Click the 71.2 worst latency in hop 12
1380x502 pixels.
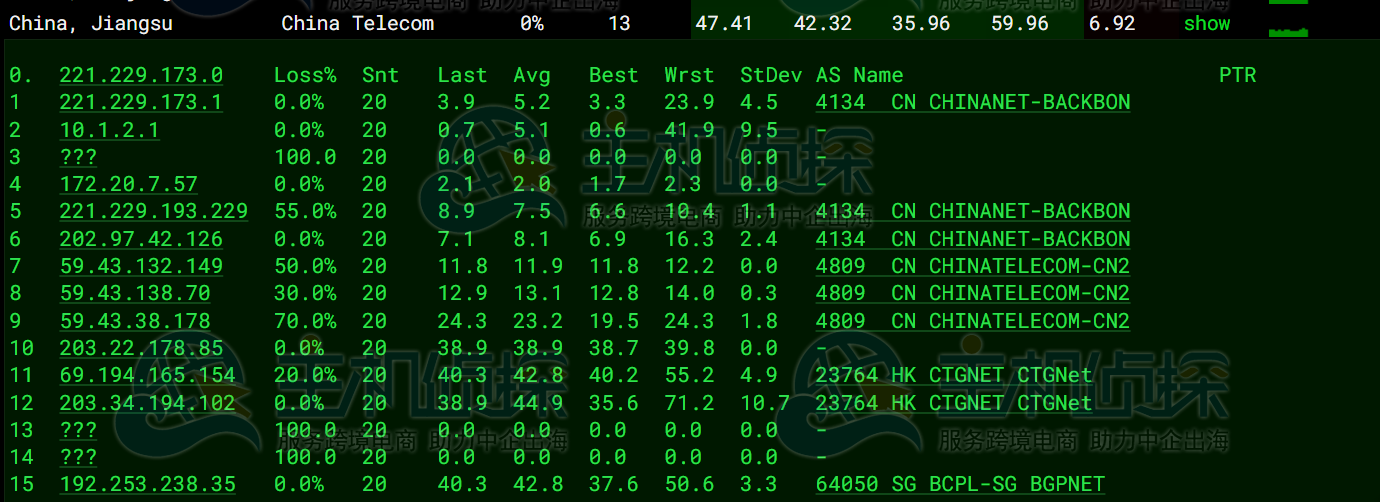[689, 403]
